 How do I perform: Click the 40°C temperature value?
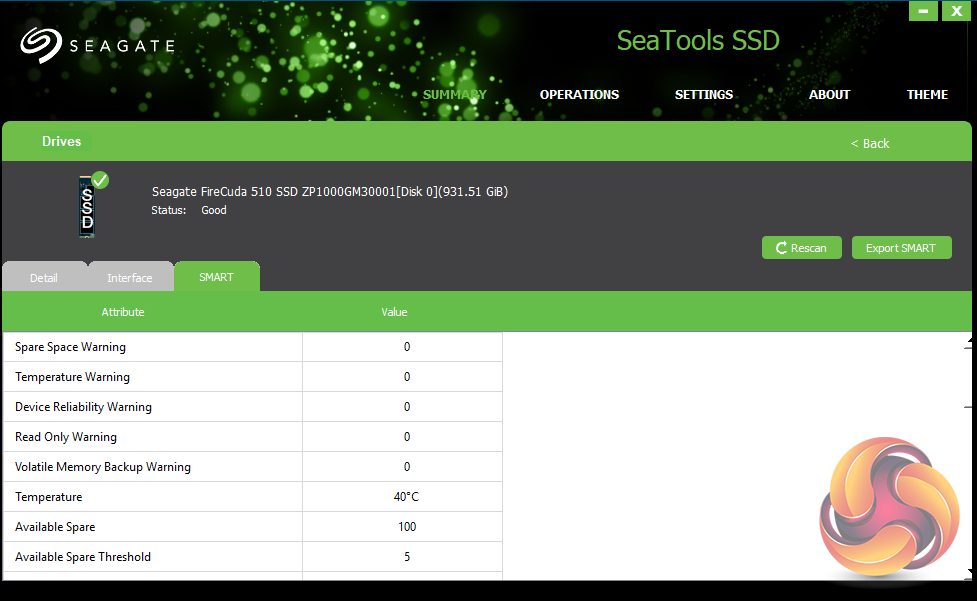(406, 497)
